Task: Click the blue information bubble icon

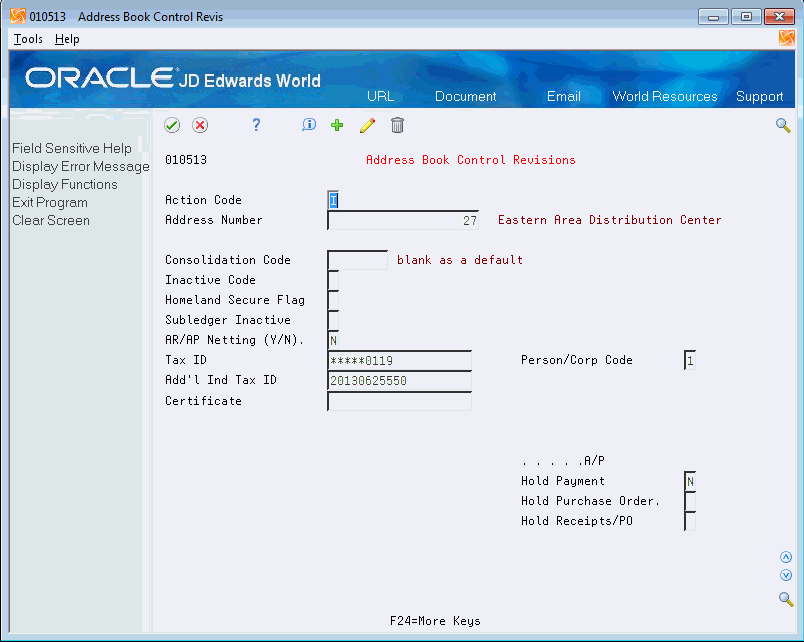Action: pyautogui.click(x=309, y=125)
